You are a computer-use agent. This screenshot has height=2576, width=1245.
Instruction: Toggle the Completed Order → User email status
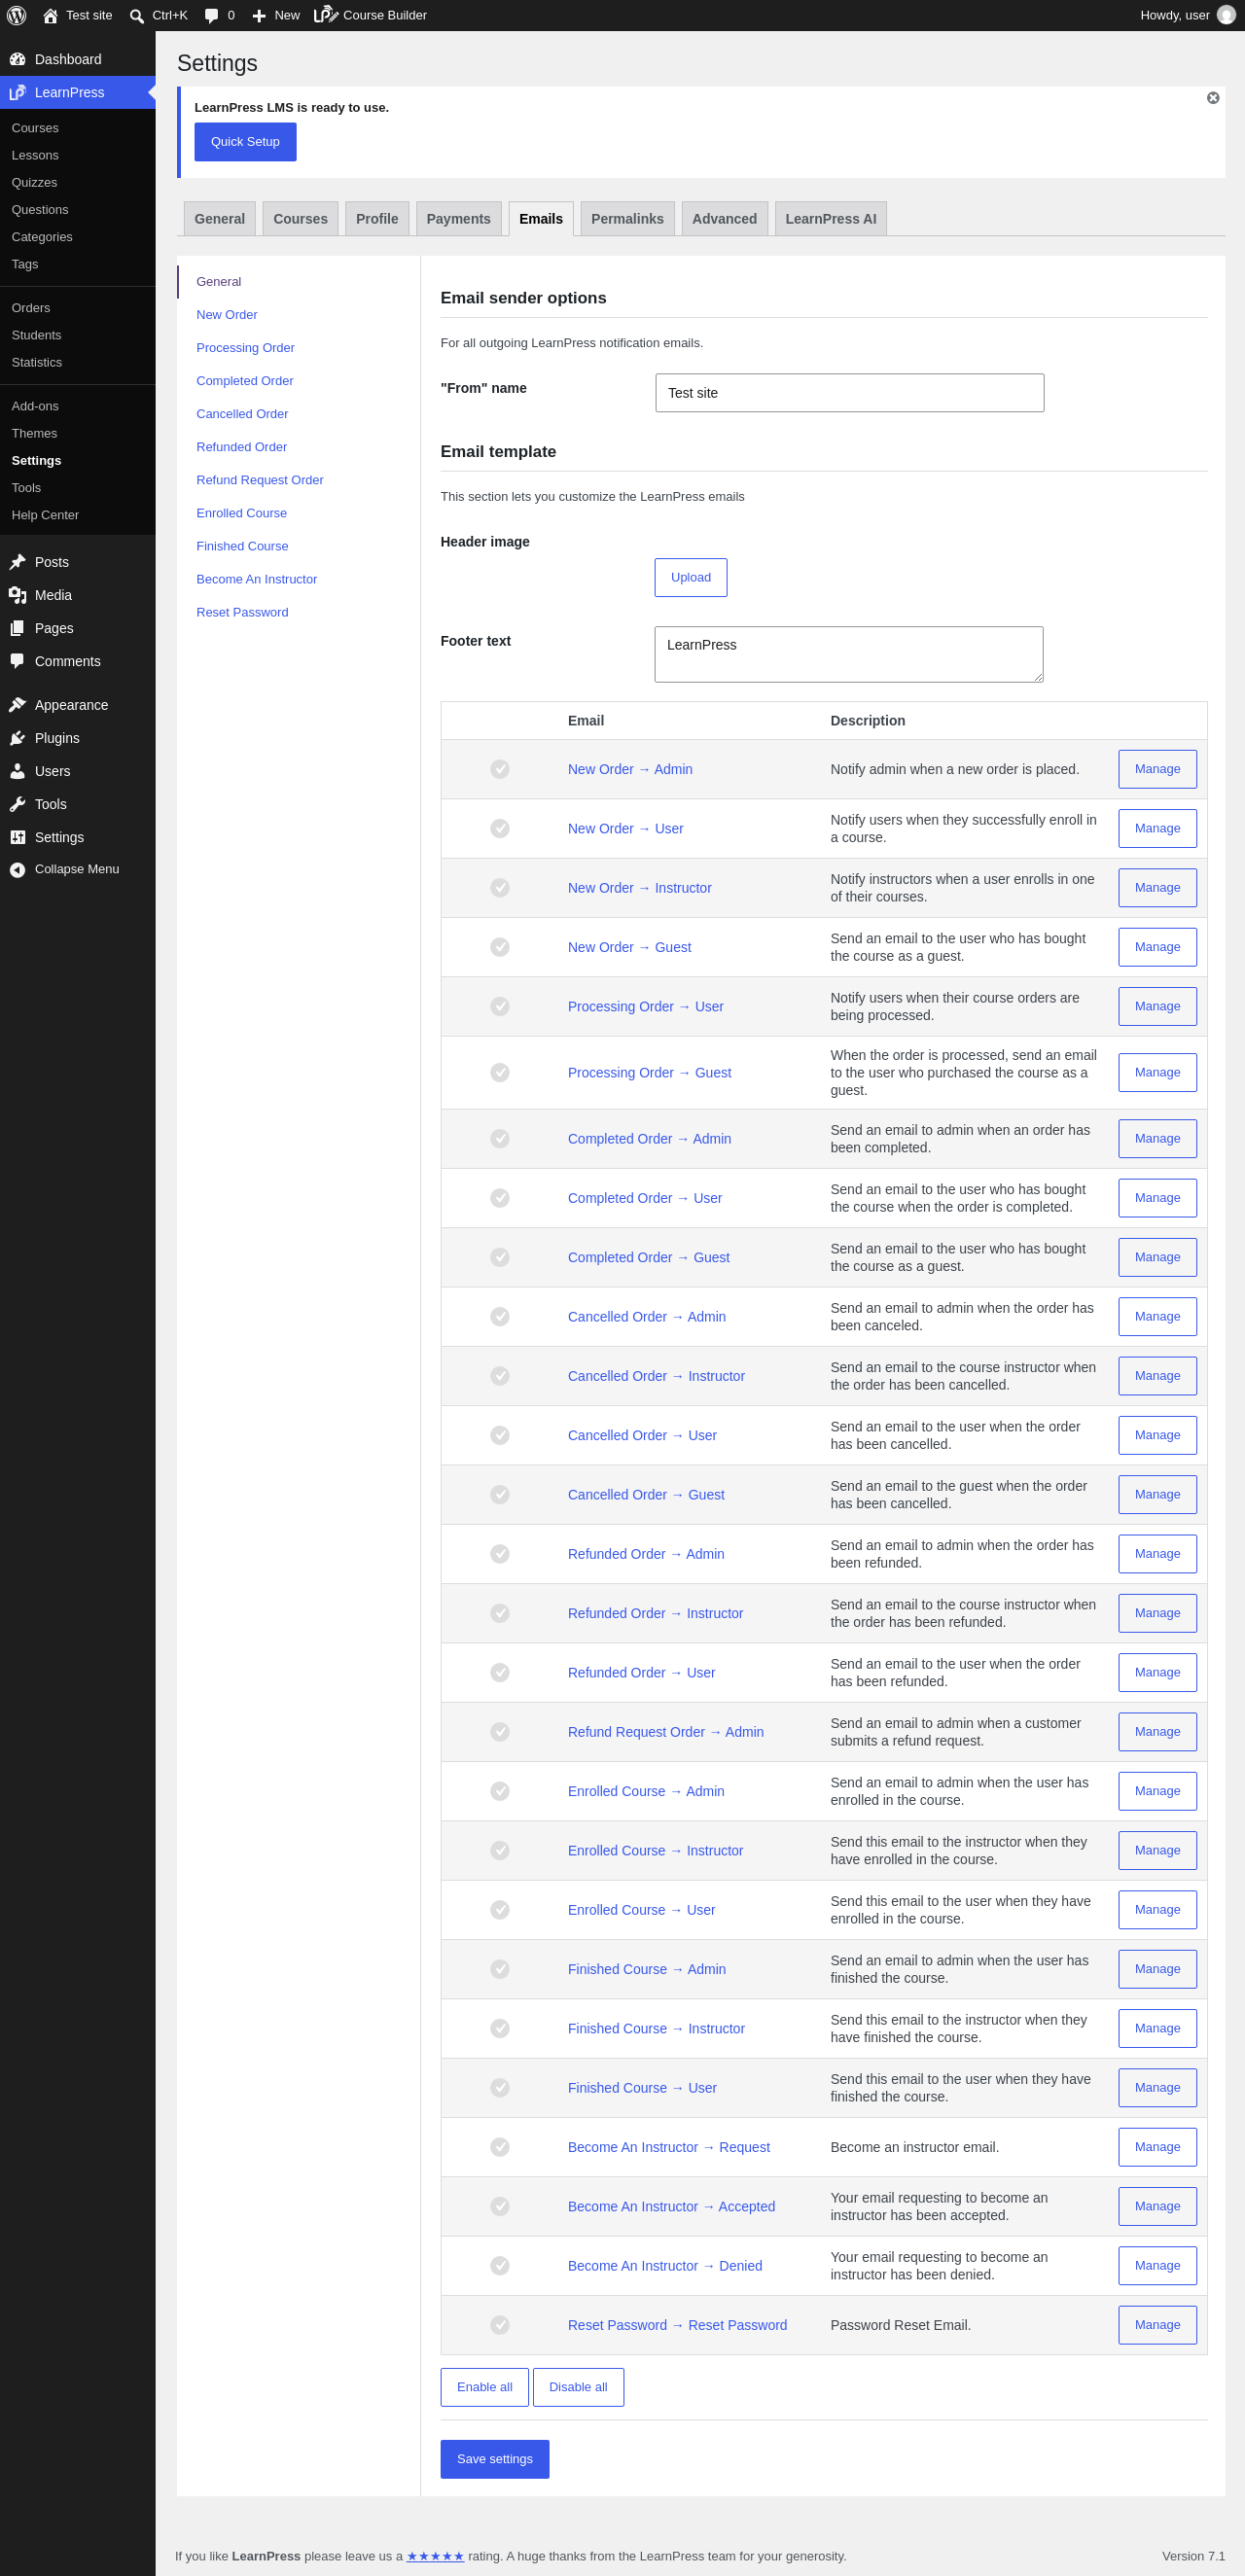click(x=500, y=1198)
